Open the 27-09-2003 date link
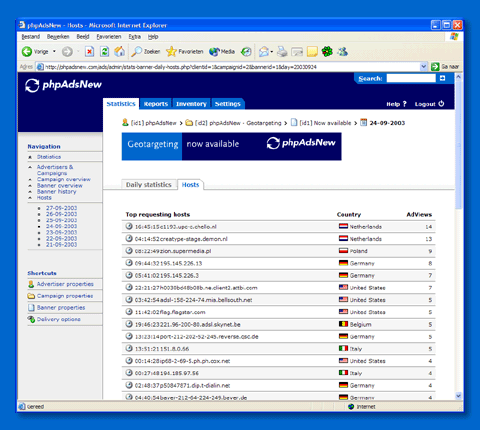 click(x=61, y=208)
